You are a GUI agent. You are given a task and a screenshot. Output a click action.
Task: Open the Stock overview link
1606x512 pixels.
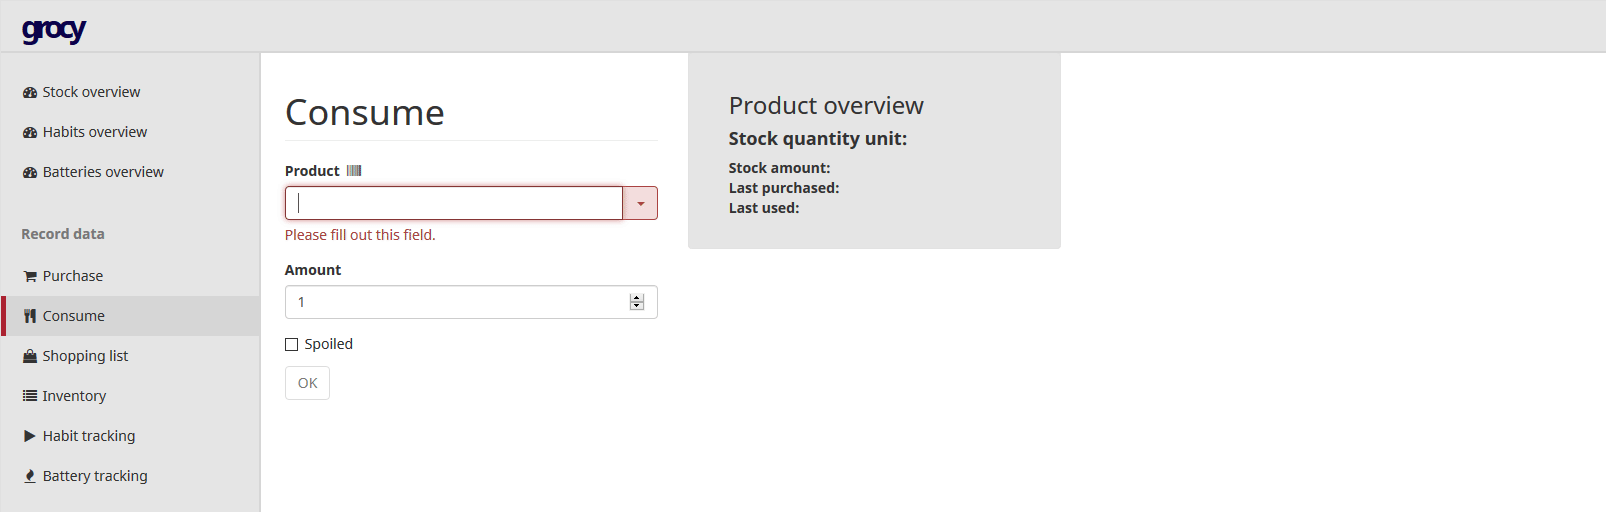(91, 92)
